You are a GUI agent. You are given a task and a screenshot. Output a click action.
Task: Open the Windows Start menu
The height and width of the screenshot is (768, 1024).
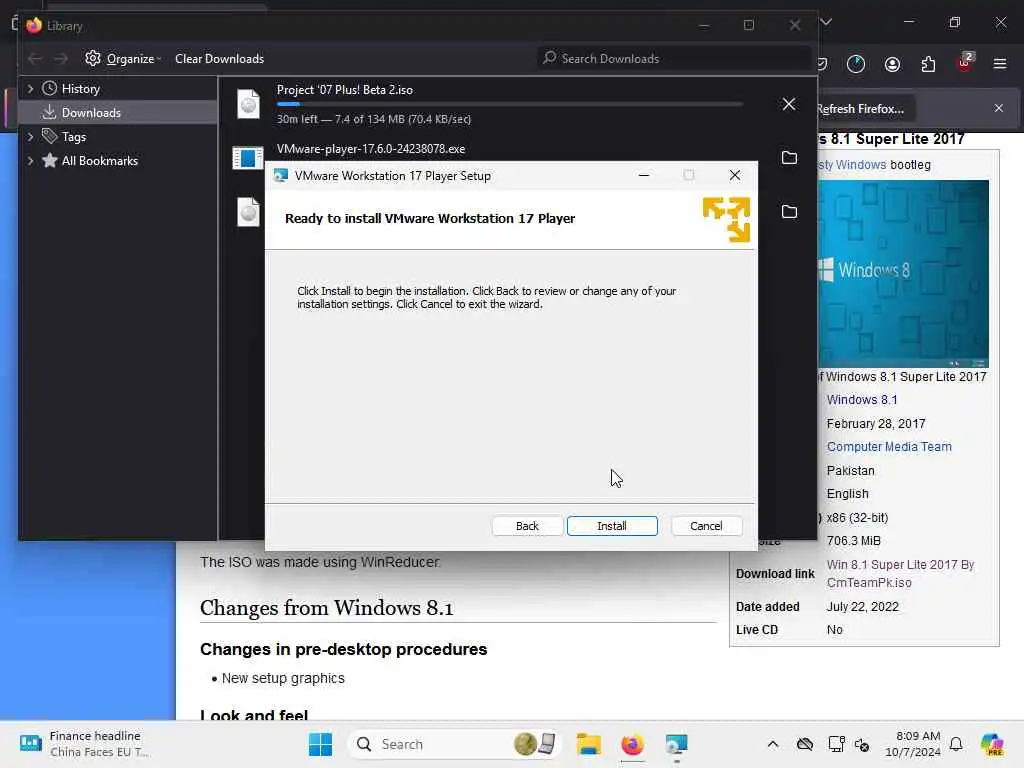coord(320,744)
